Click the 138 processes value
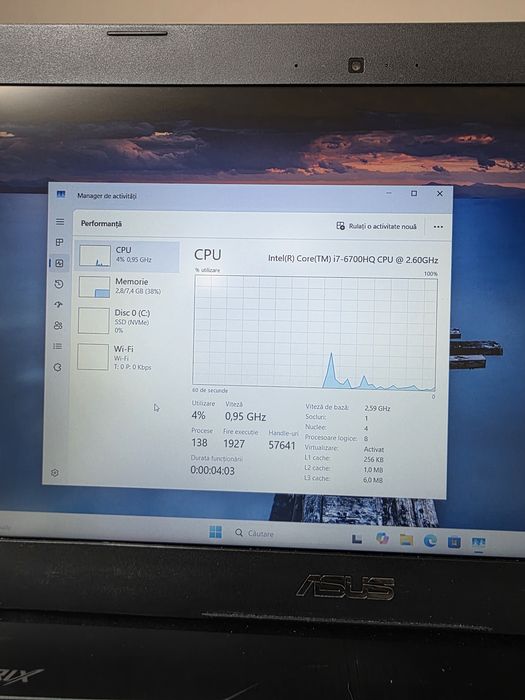The image size is (525, 700). 199,443
